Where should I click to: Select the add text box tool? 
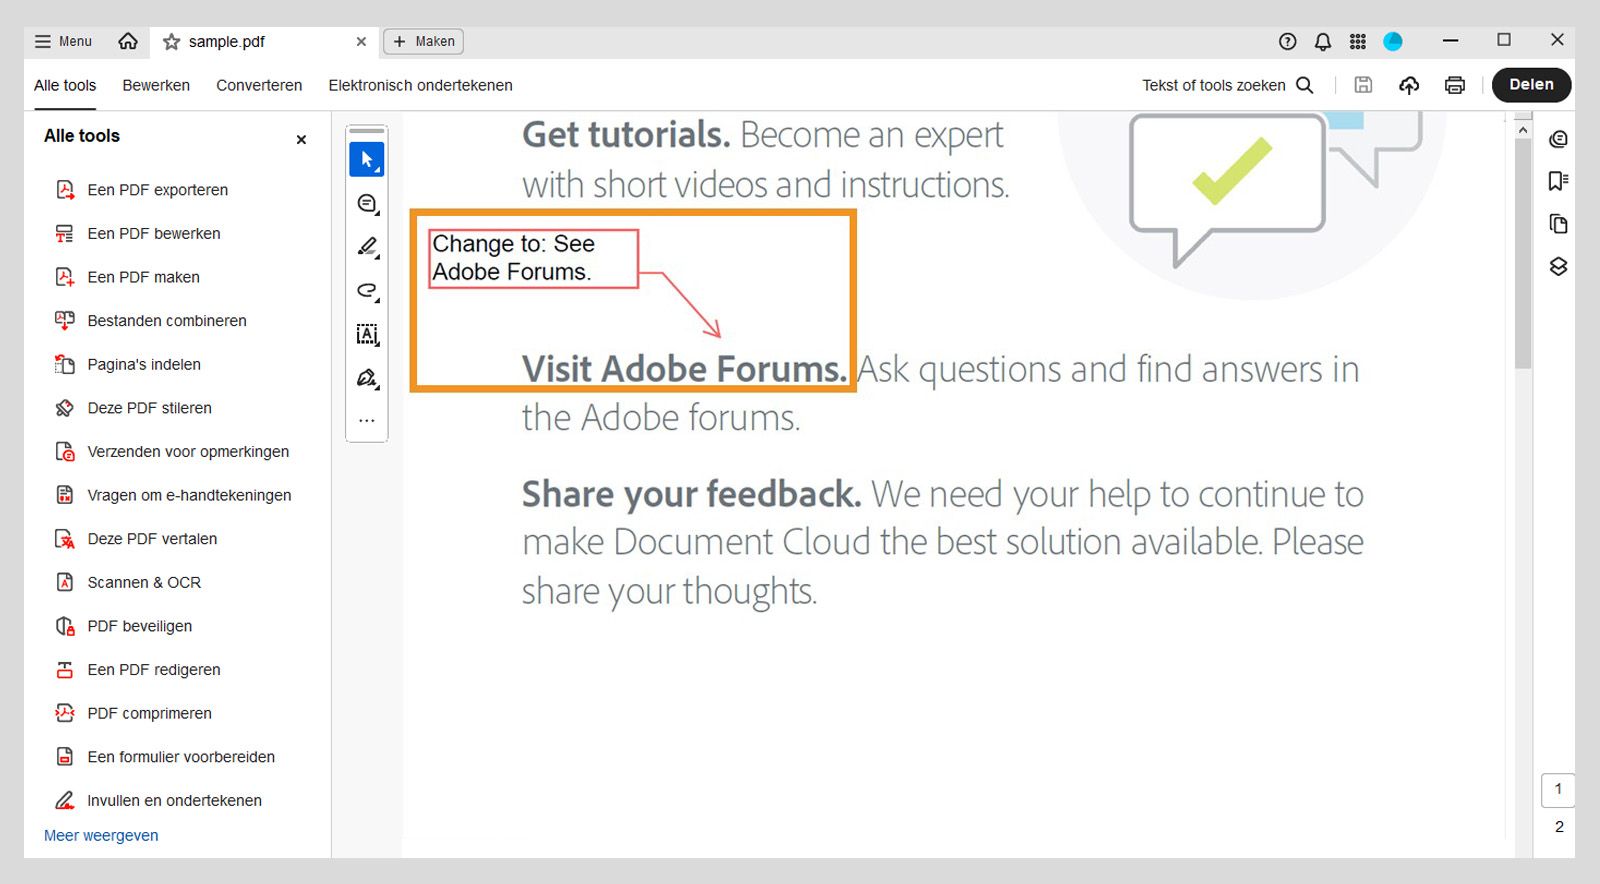(367, 334)
